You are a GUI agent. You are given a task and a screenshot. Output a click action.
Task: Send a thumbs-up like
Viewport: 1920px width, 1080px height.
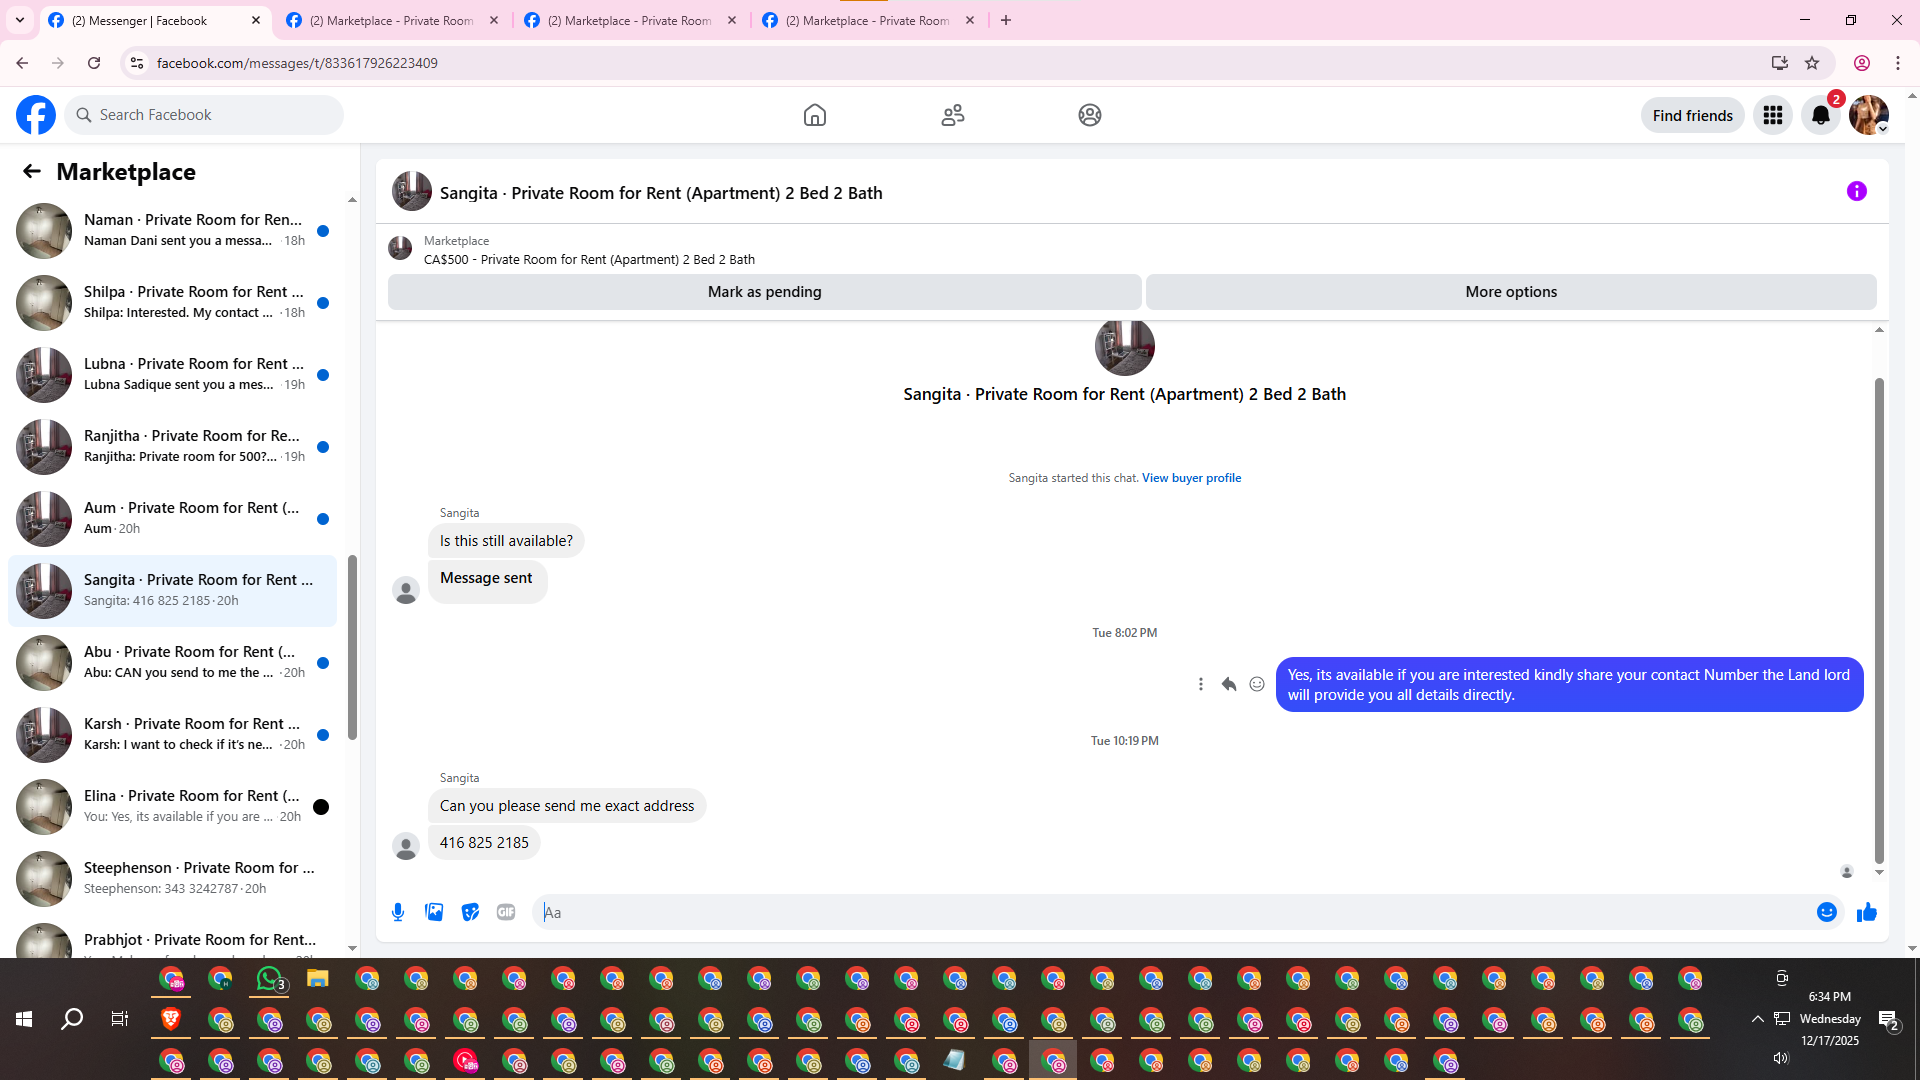point(1866,912)
